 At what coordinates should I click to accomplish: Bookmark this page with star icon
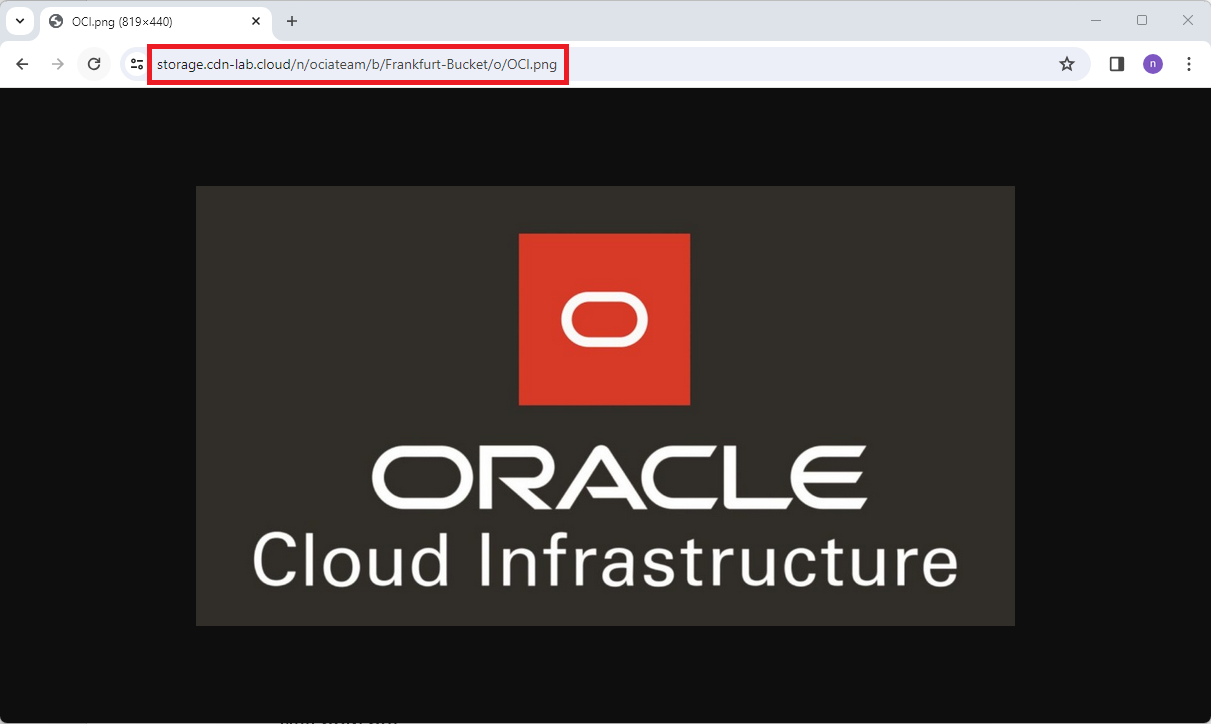point(1067,64)
